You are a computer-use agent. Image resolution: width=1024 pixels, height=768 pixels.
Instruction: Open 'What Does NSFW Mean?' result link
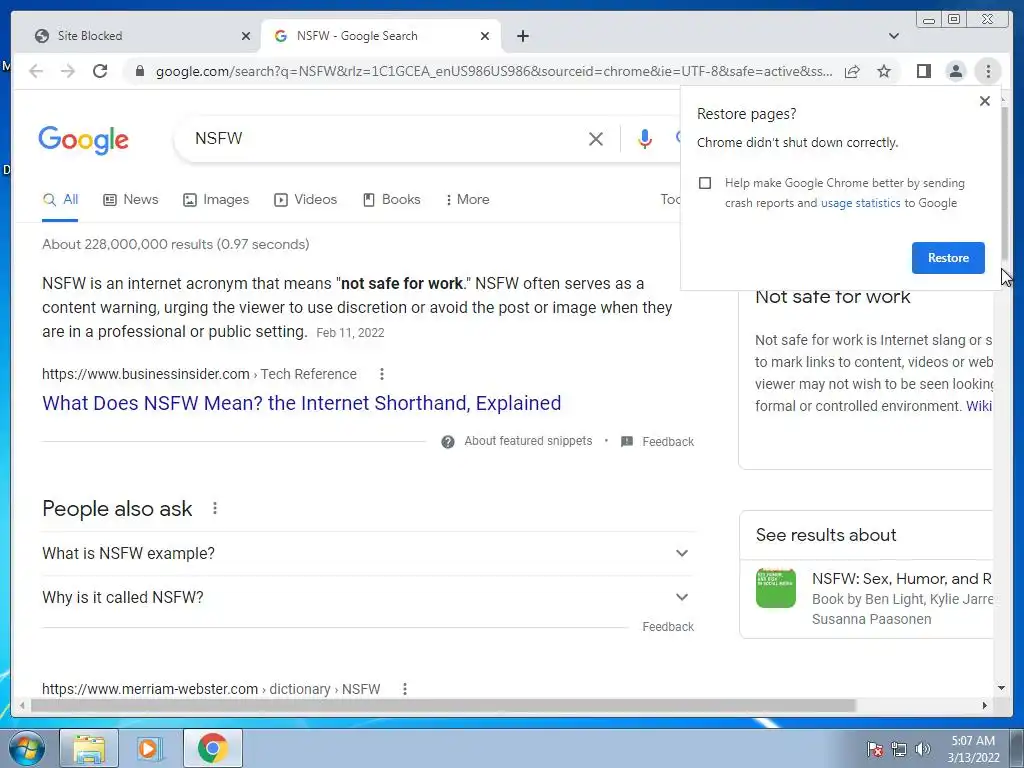(x=301, y=403)
